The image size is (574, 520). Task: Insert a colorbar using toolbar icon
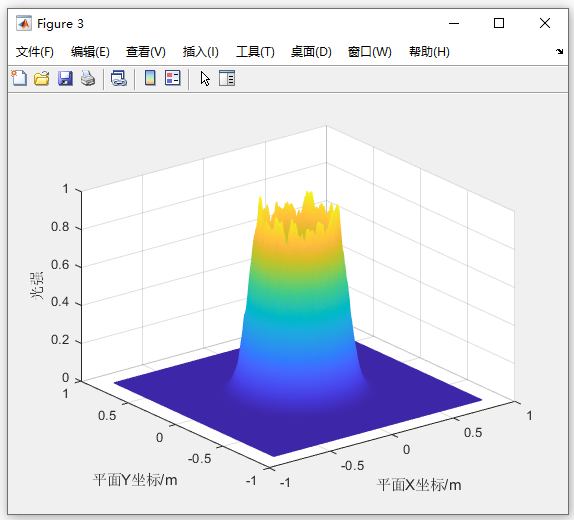pos(150,78)
